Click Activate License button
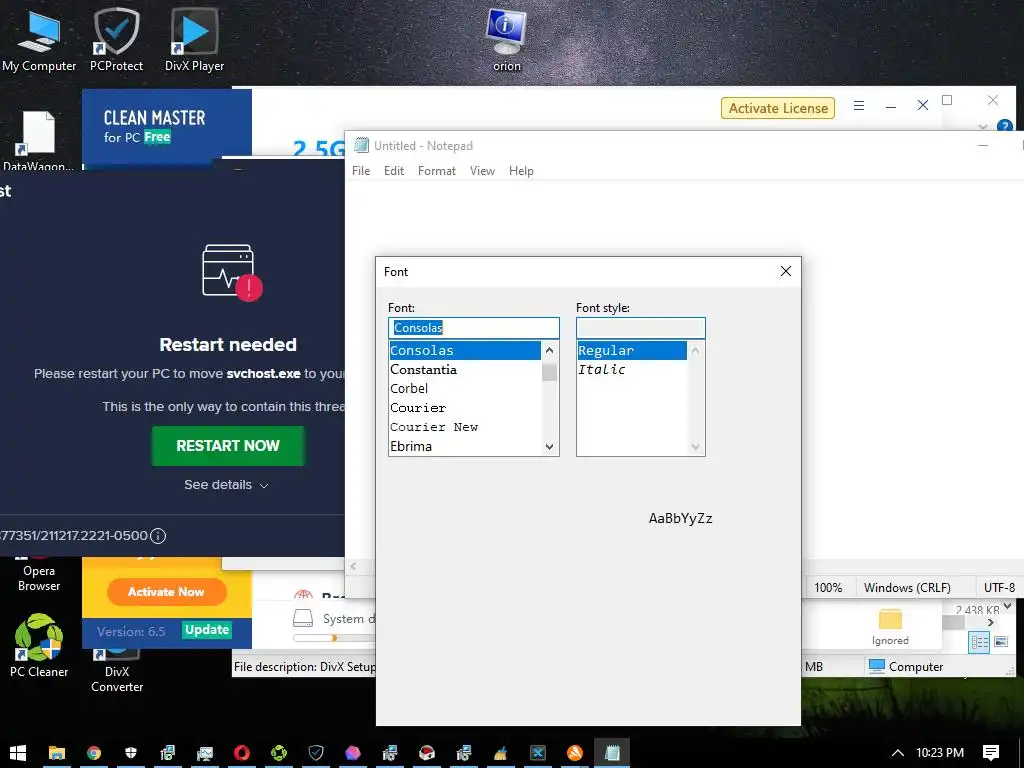 click(778, 108)
